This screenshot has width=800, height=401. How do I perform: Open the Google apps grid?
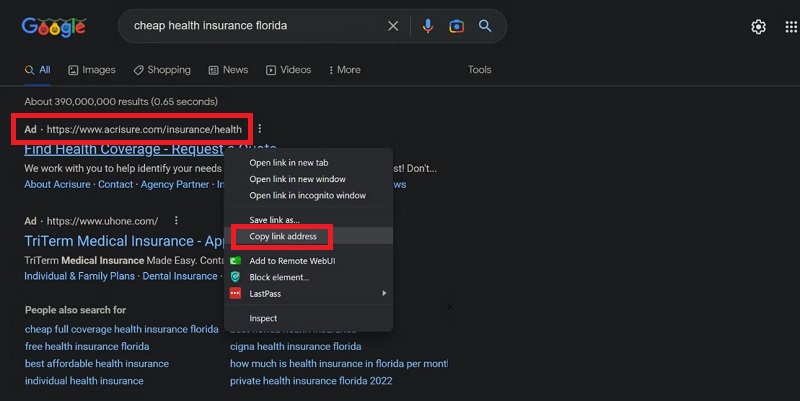[791, 27]
